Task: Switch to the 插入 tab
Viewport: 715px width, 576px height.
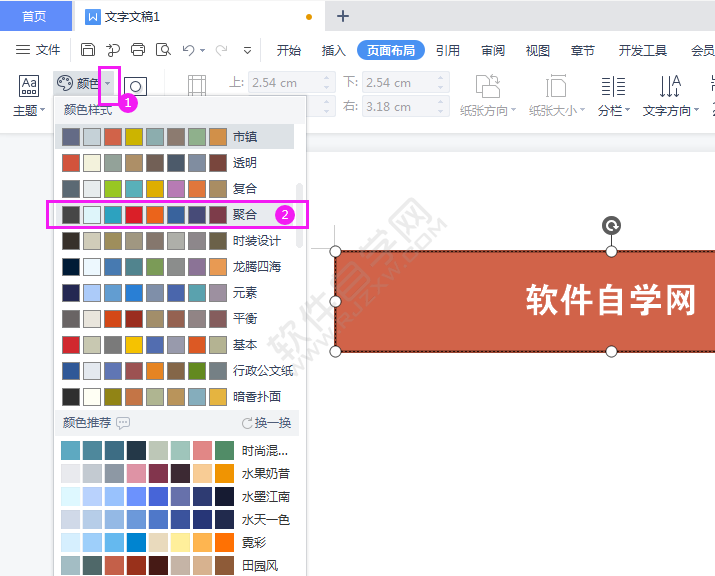Action: [333, 50]
